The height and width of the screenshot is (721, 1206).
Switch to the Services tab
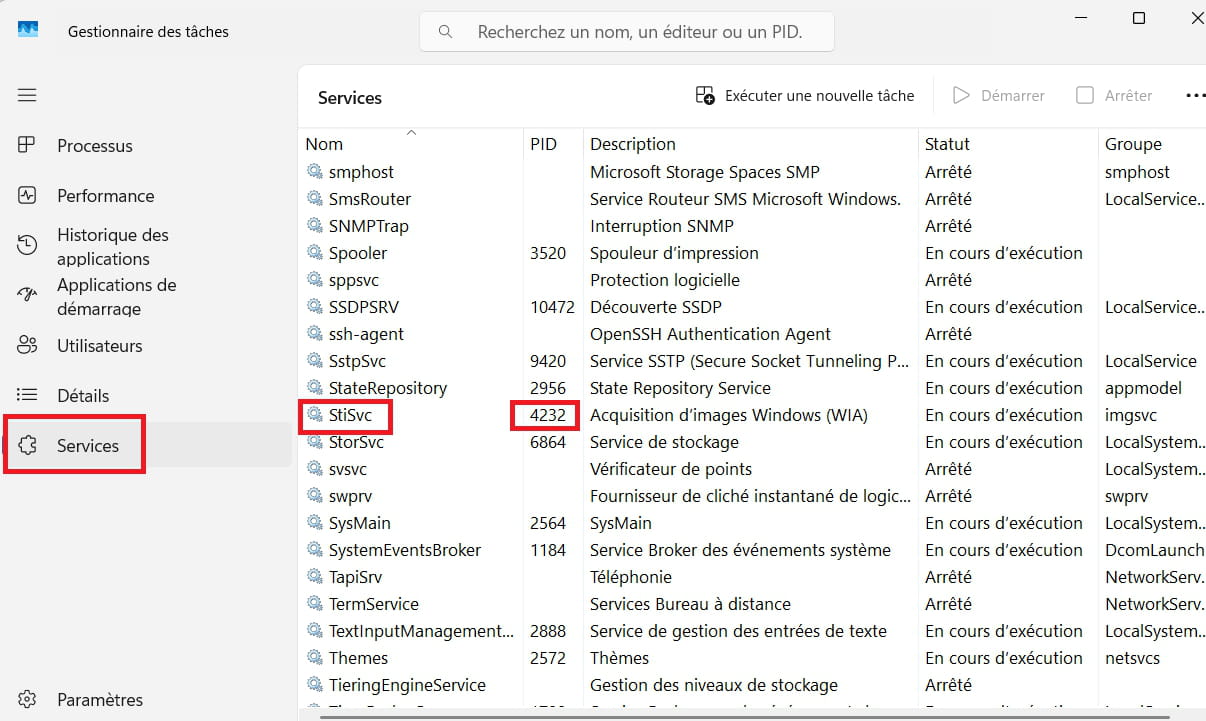coord(87,446)
